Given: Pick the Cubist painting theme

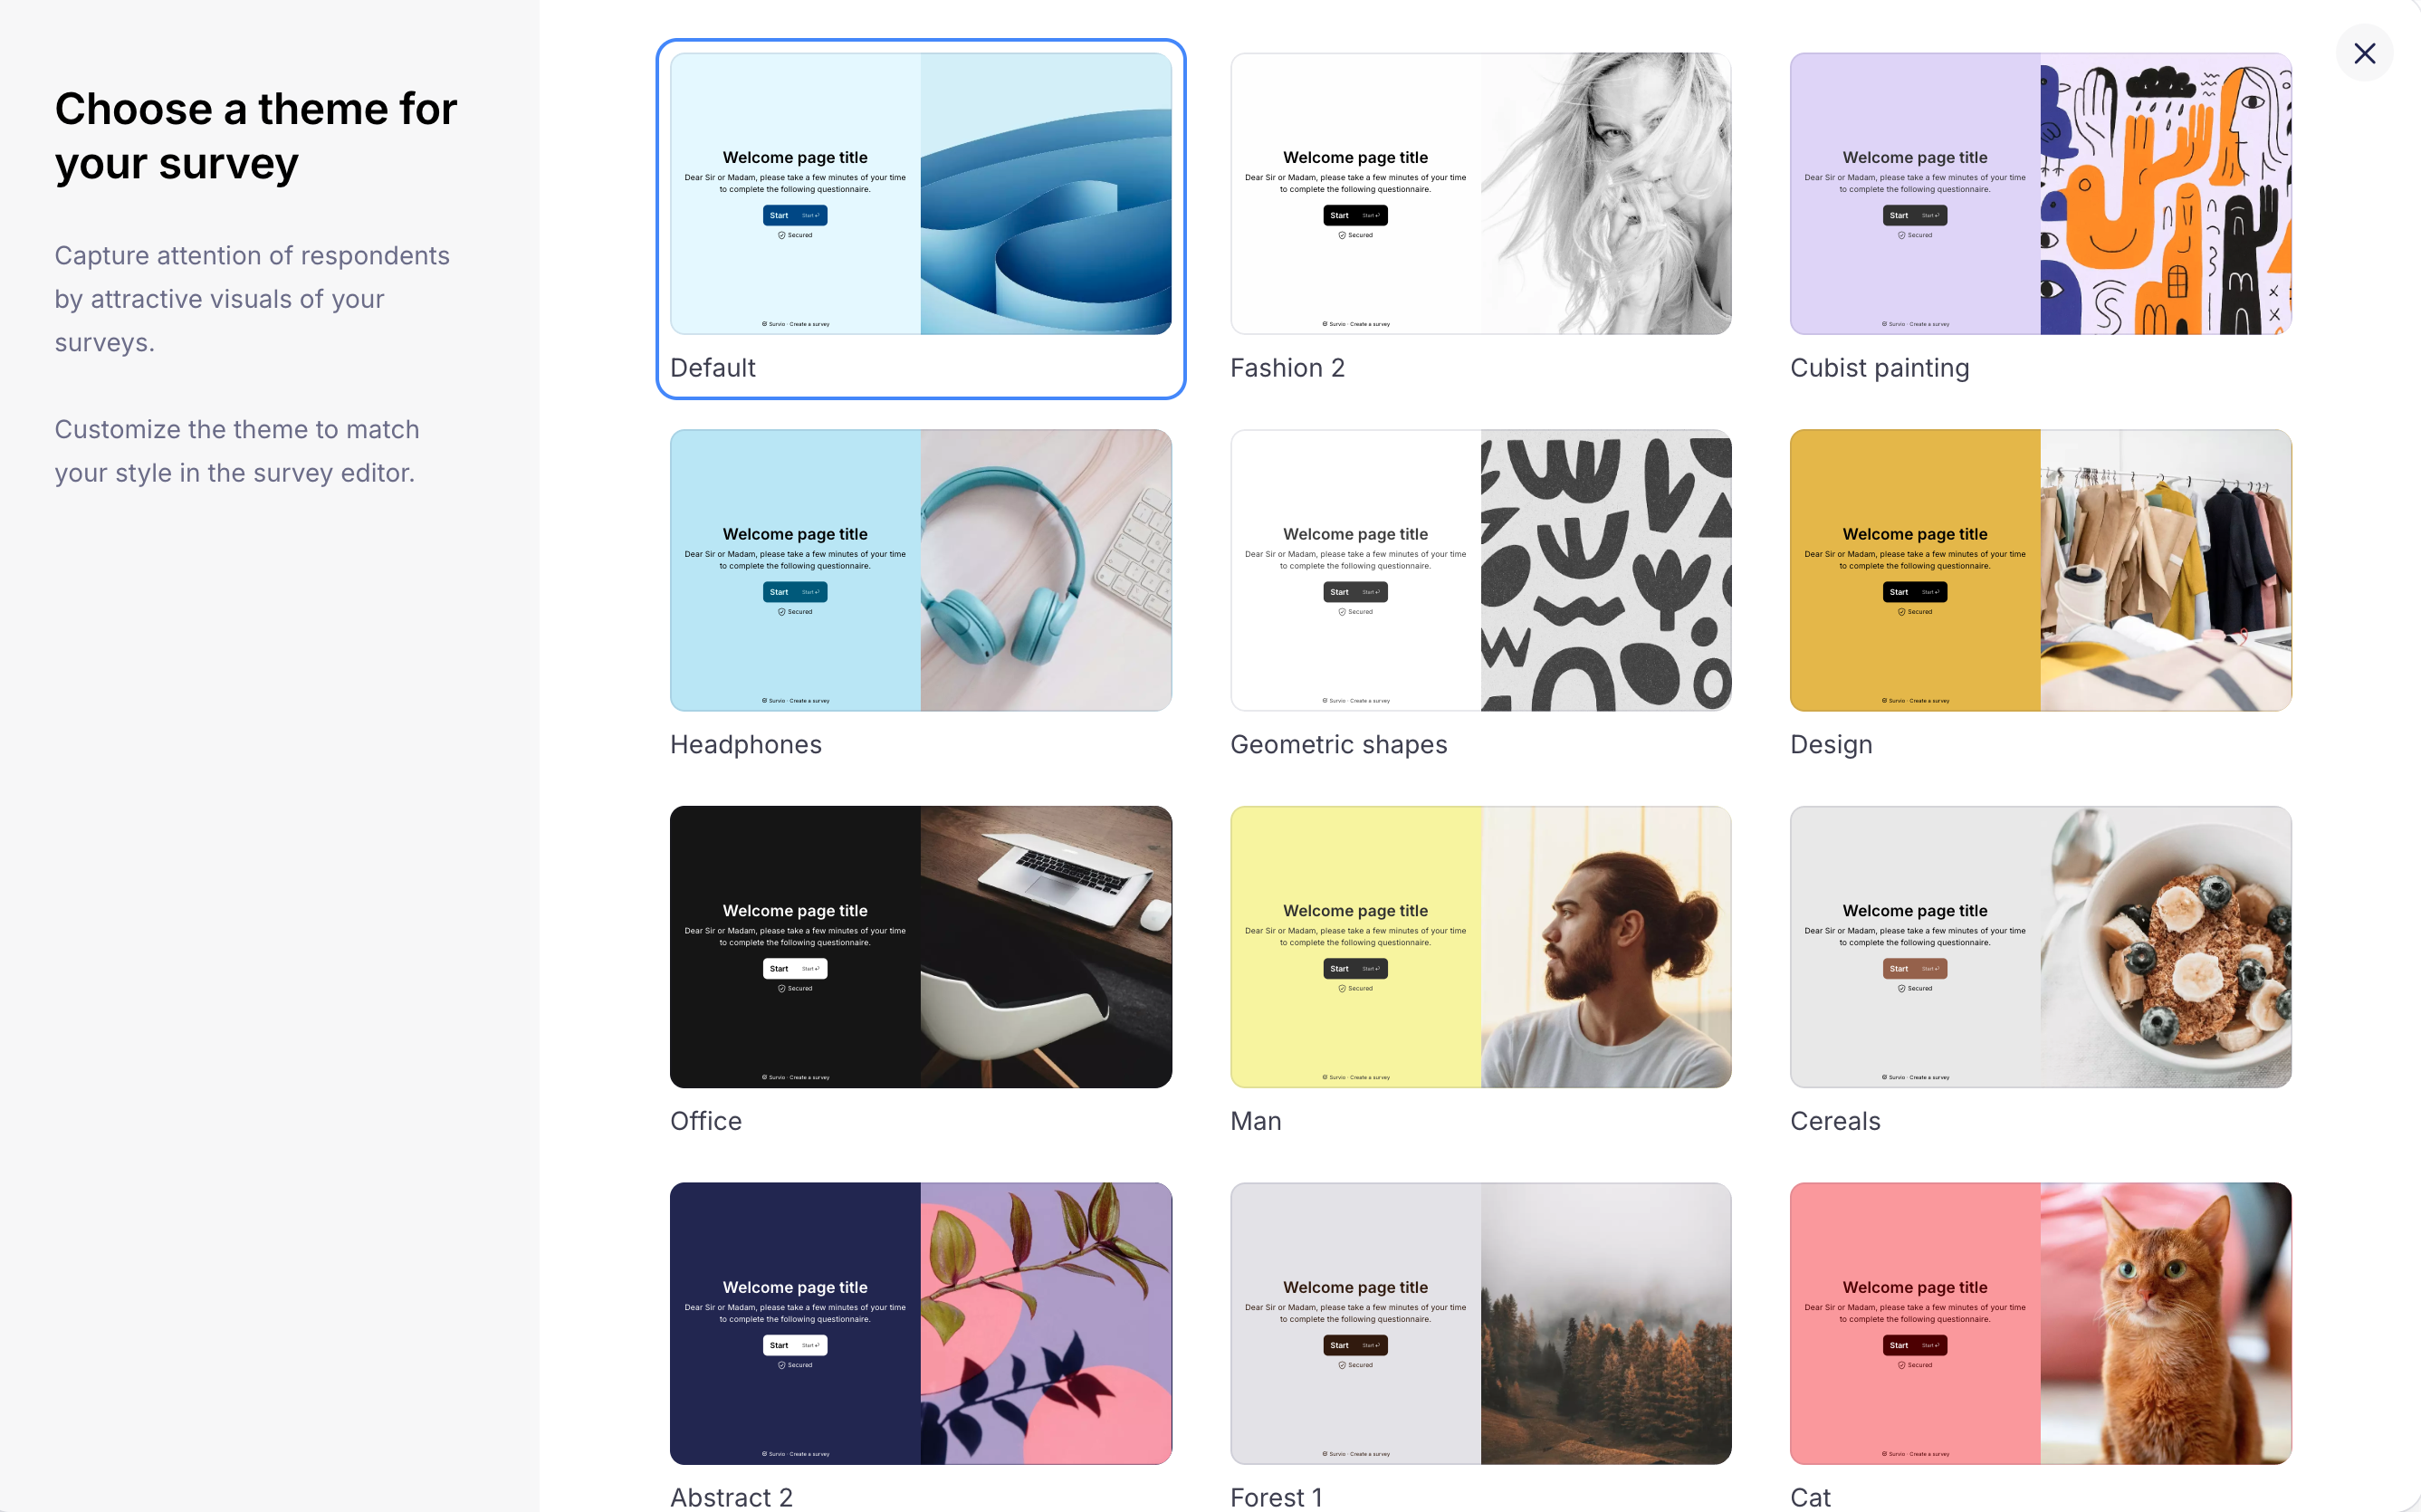Looking at the screenshot, I should click(x=2040, y=194).
